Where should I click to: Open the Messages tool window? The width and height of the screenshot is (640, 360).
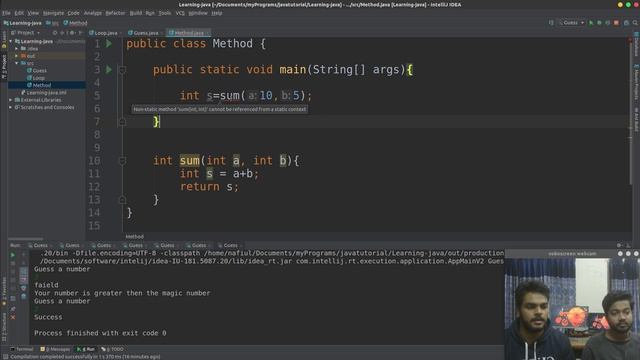[x=56, y=349]
